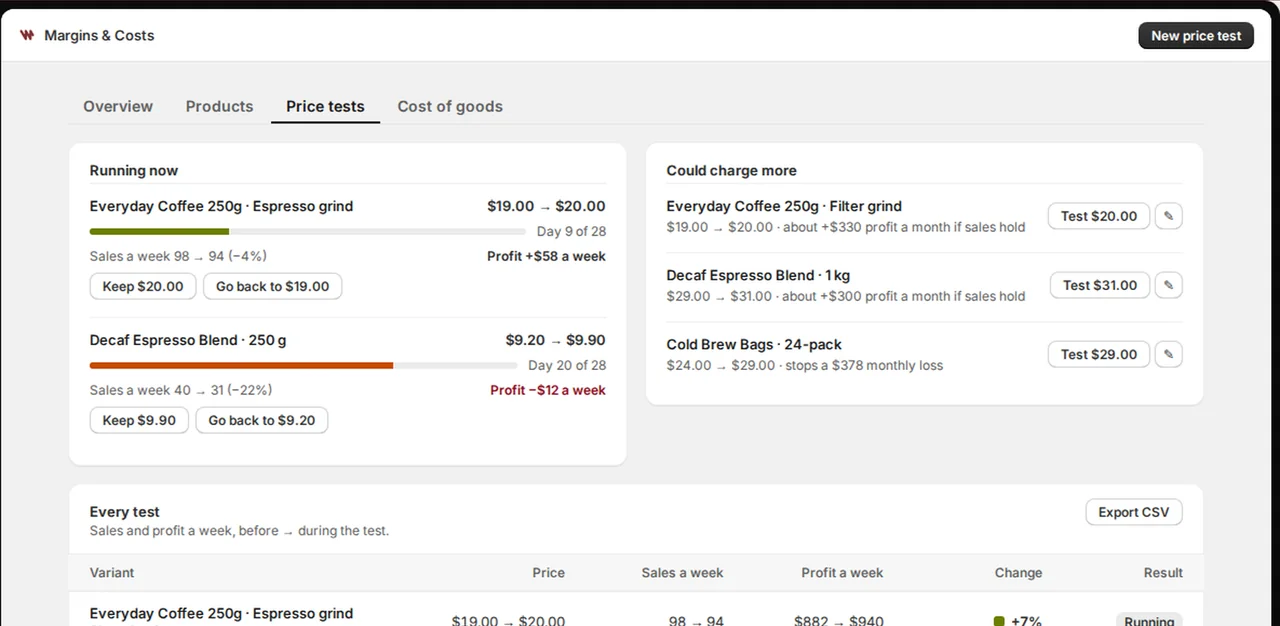Click the green change indicator beside +7%

[999, 621]
